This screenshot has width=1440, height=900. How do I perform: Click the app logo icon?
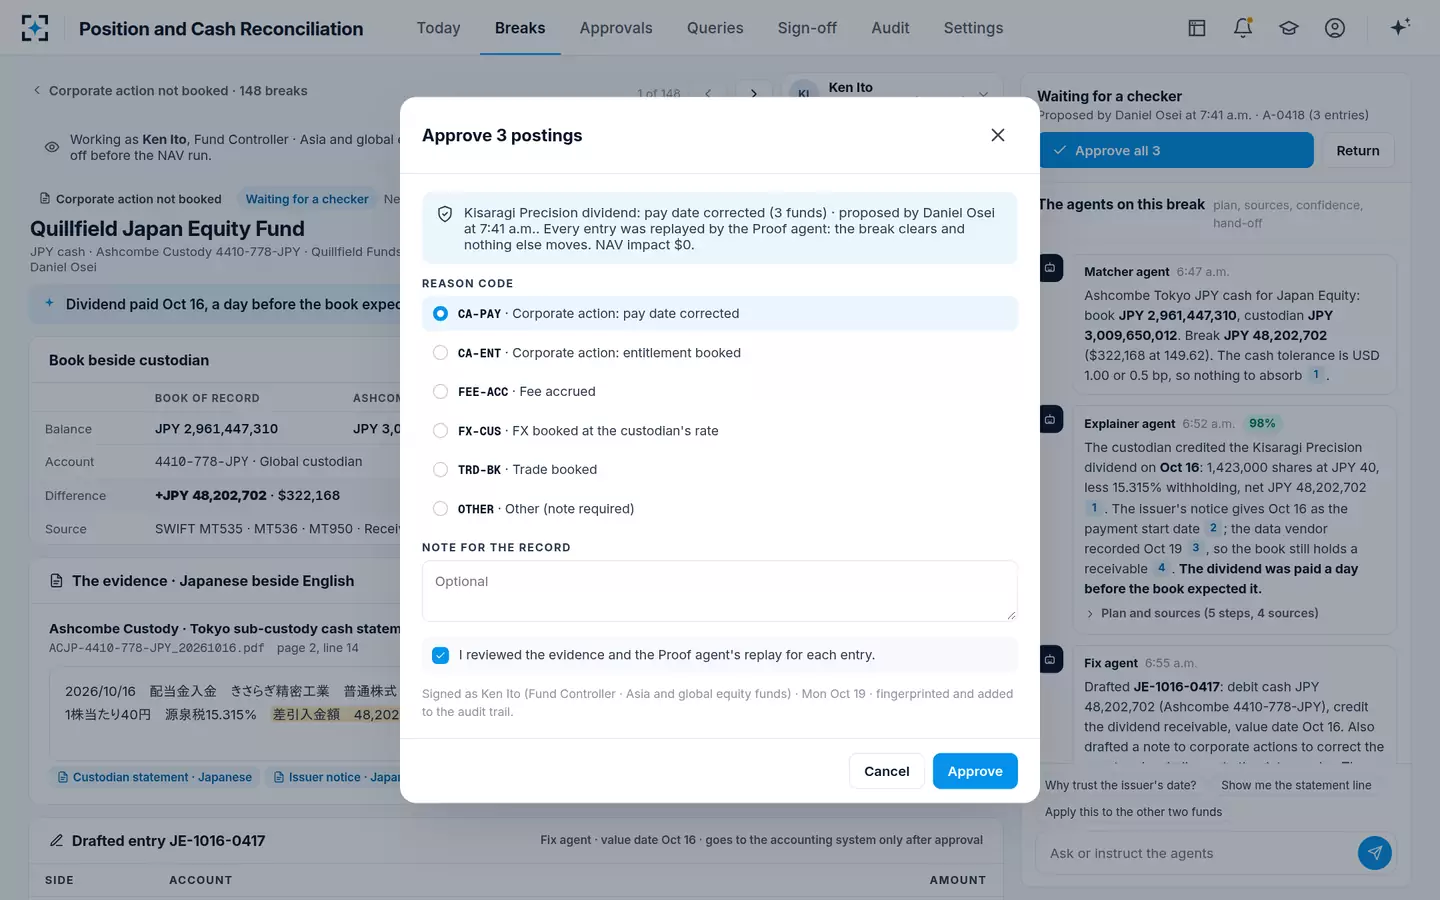(x=35, y=28)
